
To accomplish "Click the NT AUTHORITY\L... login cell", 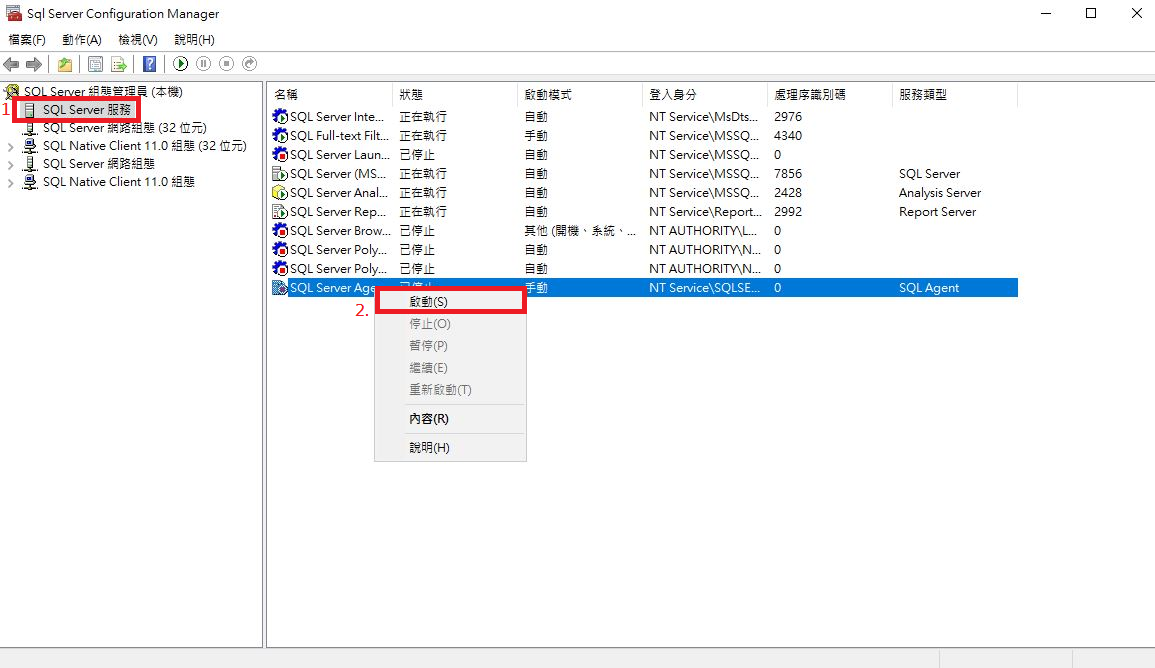I will (703, 231).
